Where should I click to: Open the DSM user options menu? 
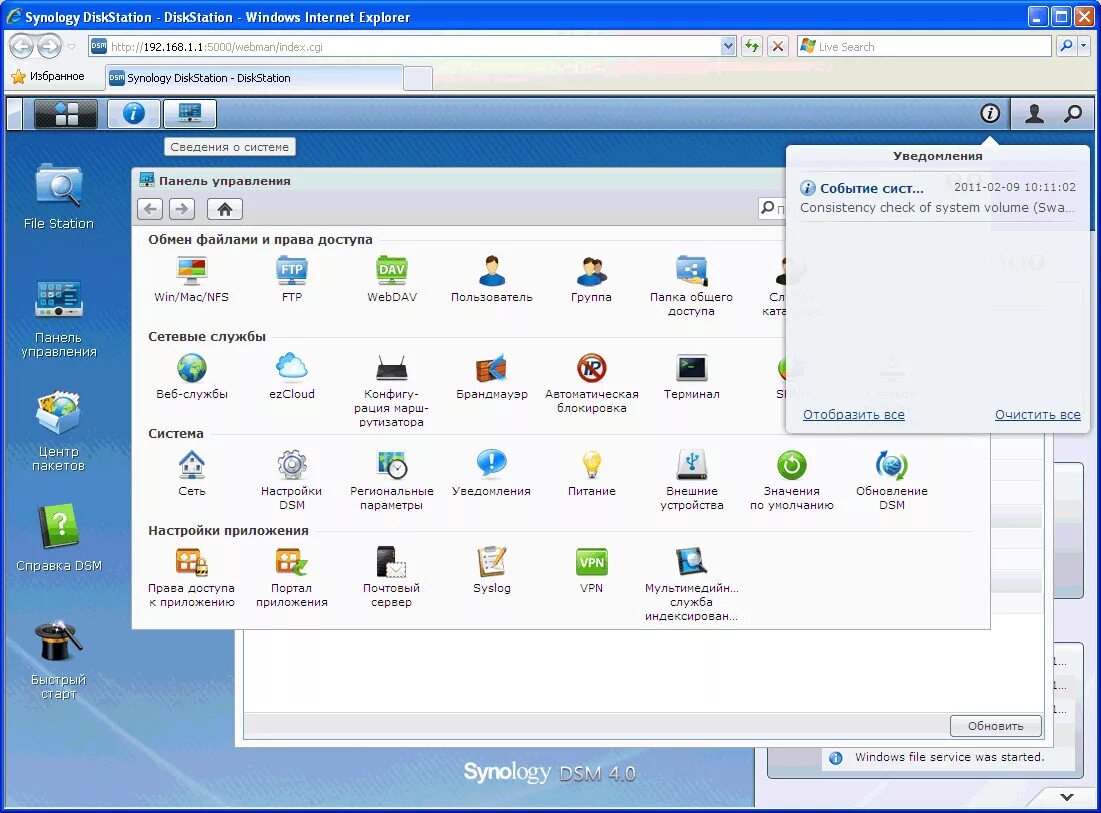pyautogui.click(x=1034, y=113)
